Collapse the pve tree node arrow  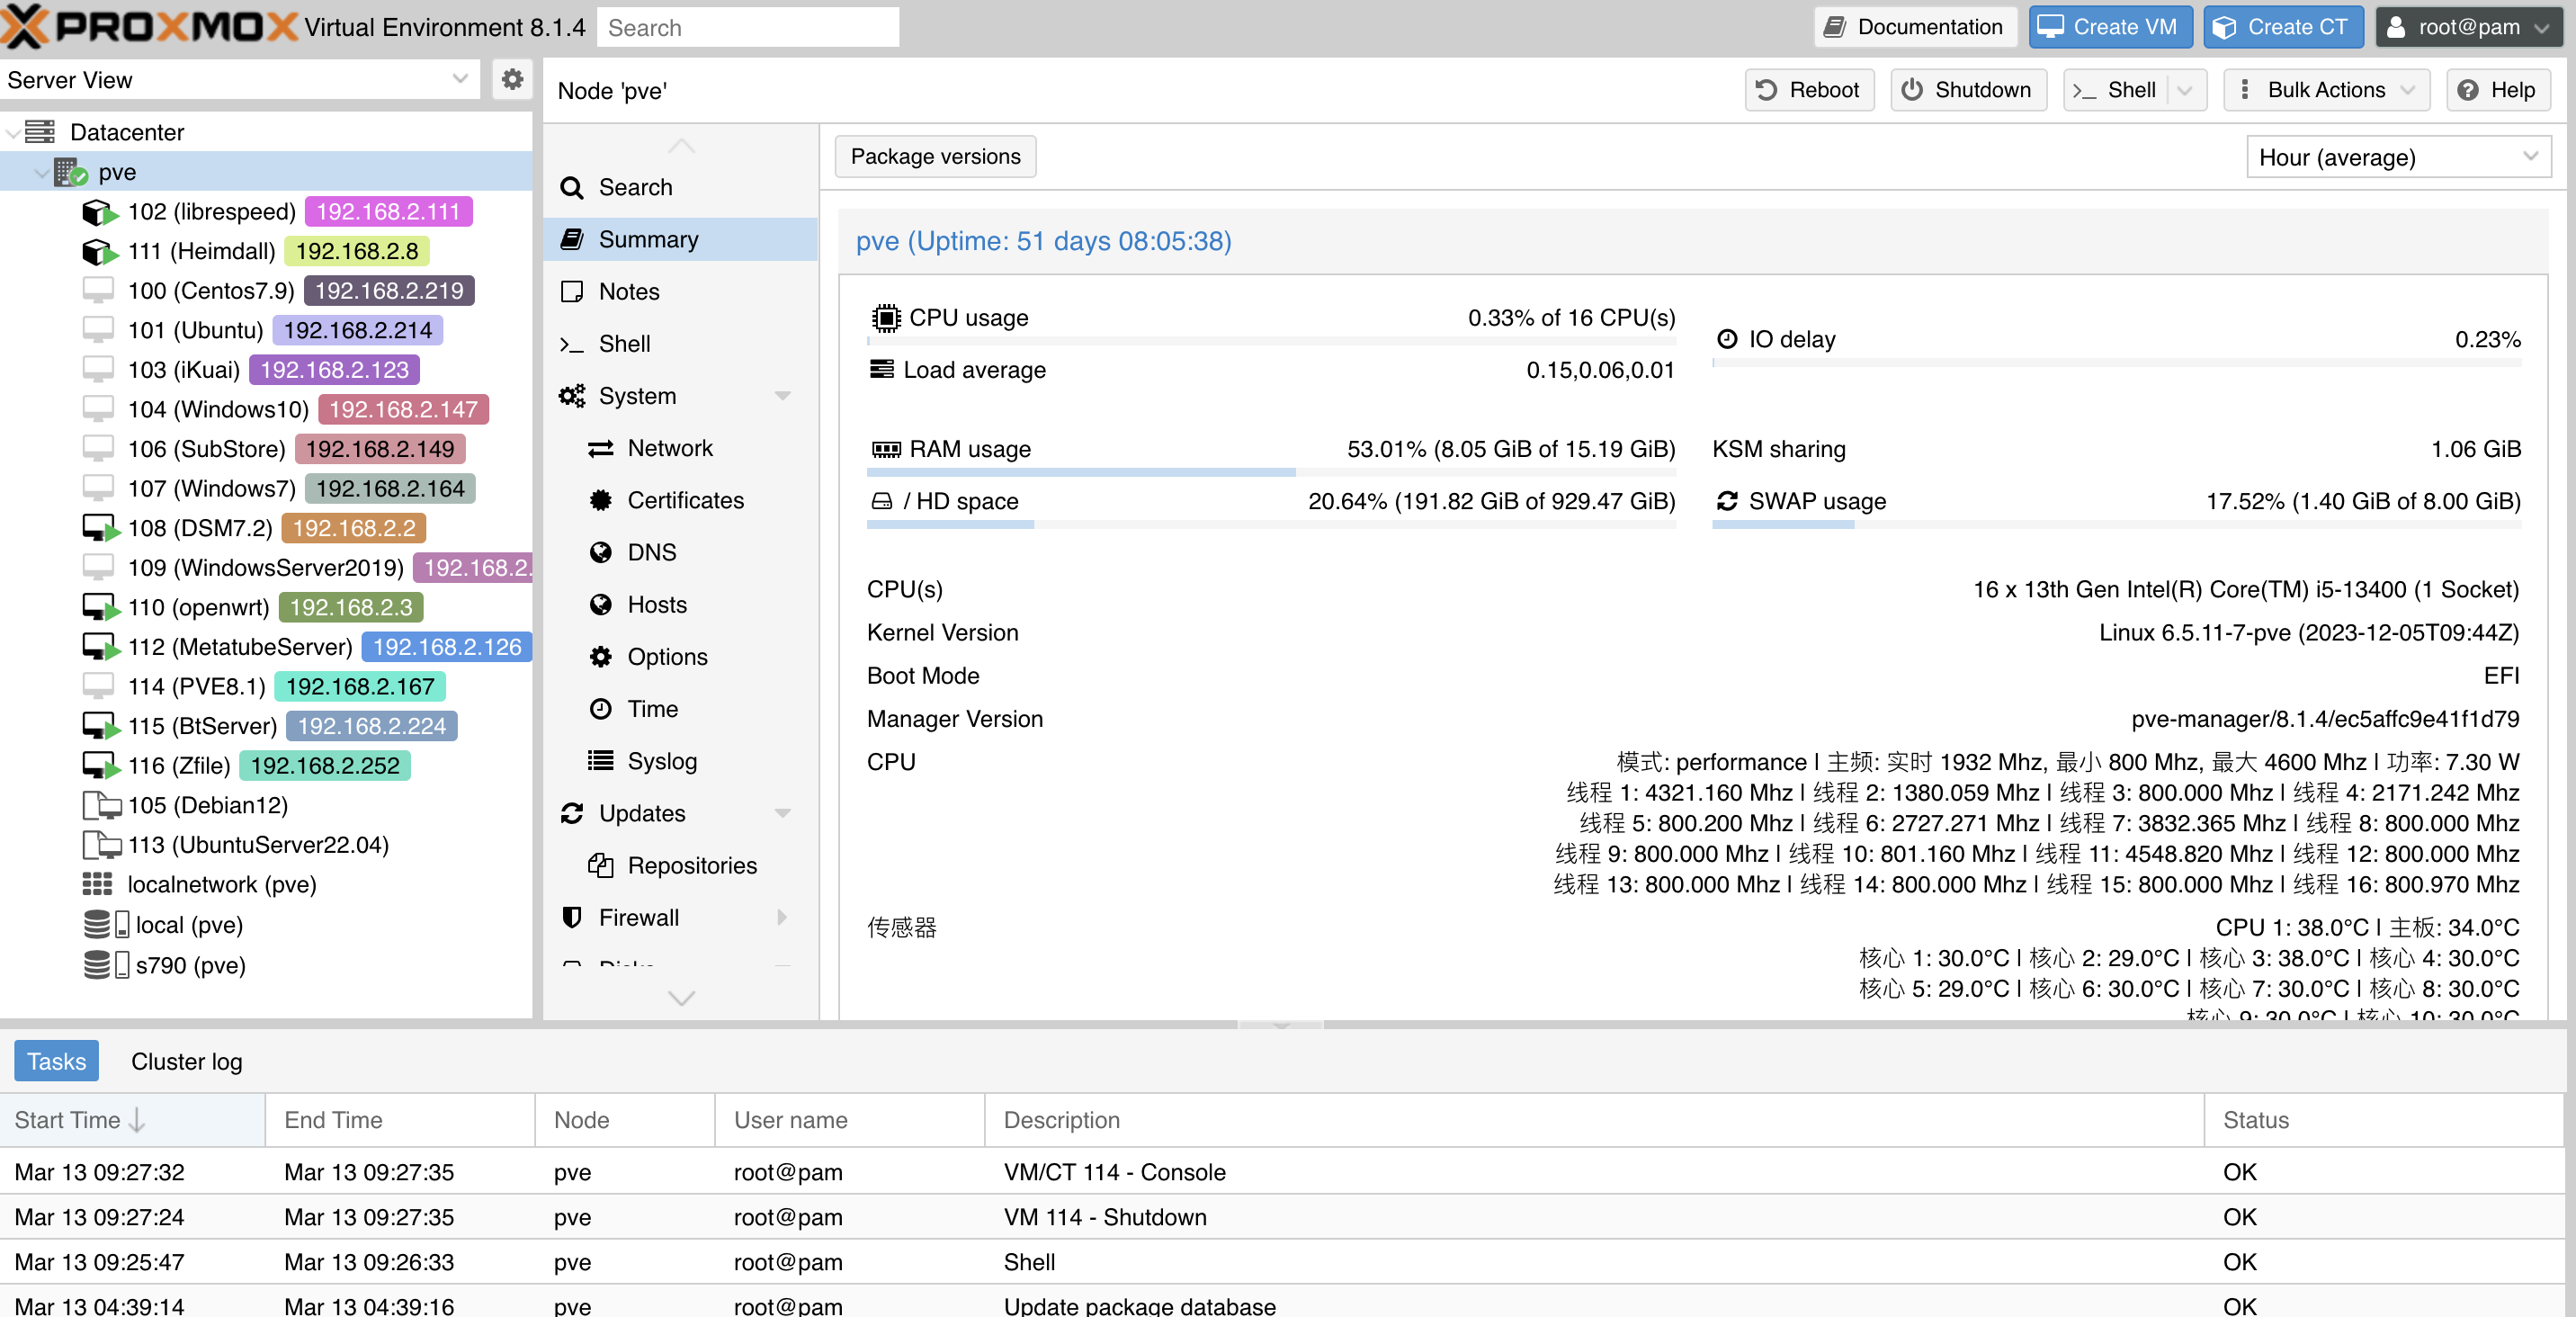coord(41,172)
